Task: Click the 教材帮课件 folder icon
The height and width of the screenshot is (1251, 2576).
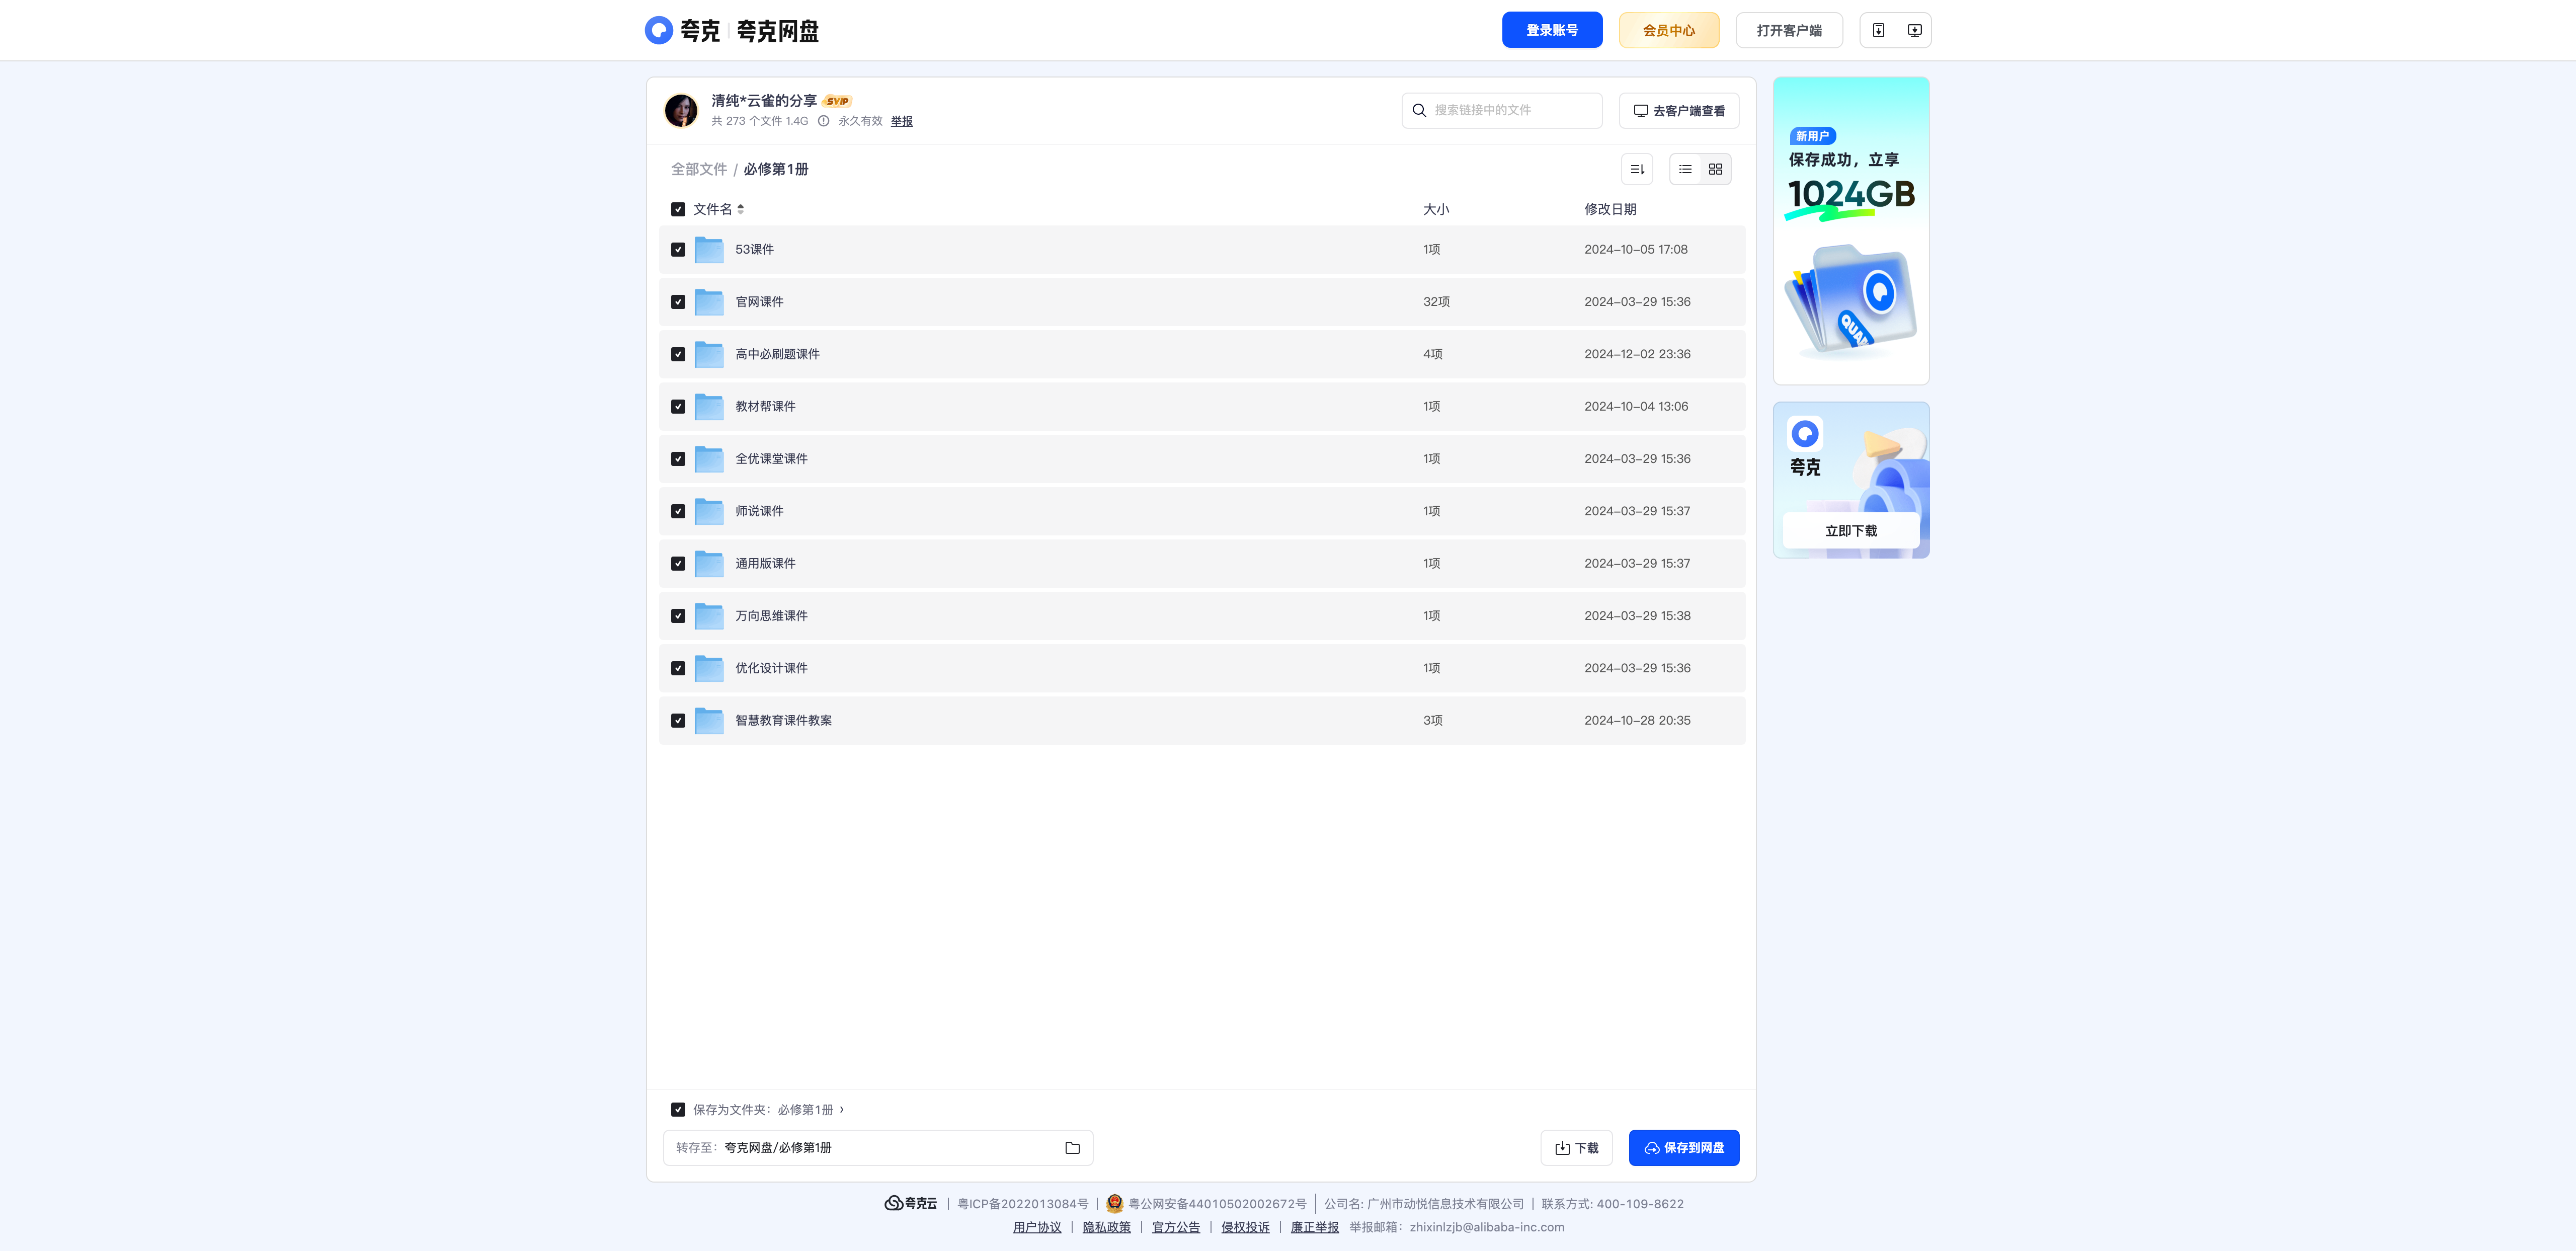Action: (709, 407)
